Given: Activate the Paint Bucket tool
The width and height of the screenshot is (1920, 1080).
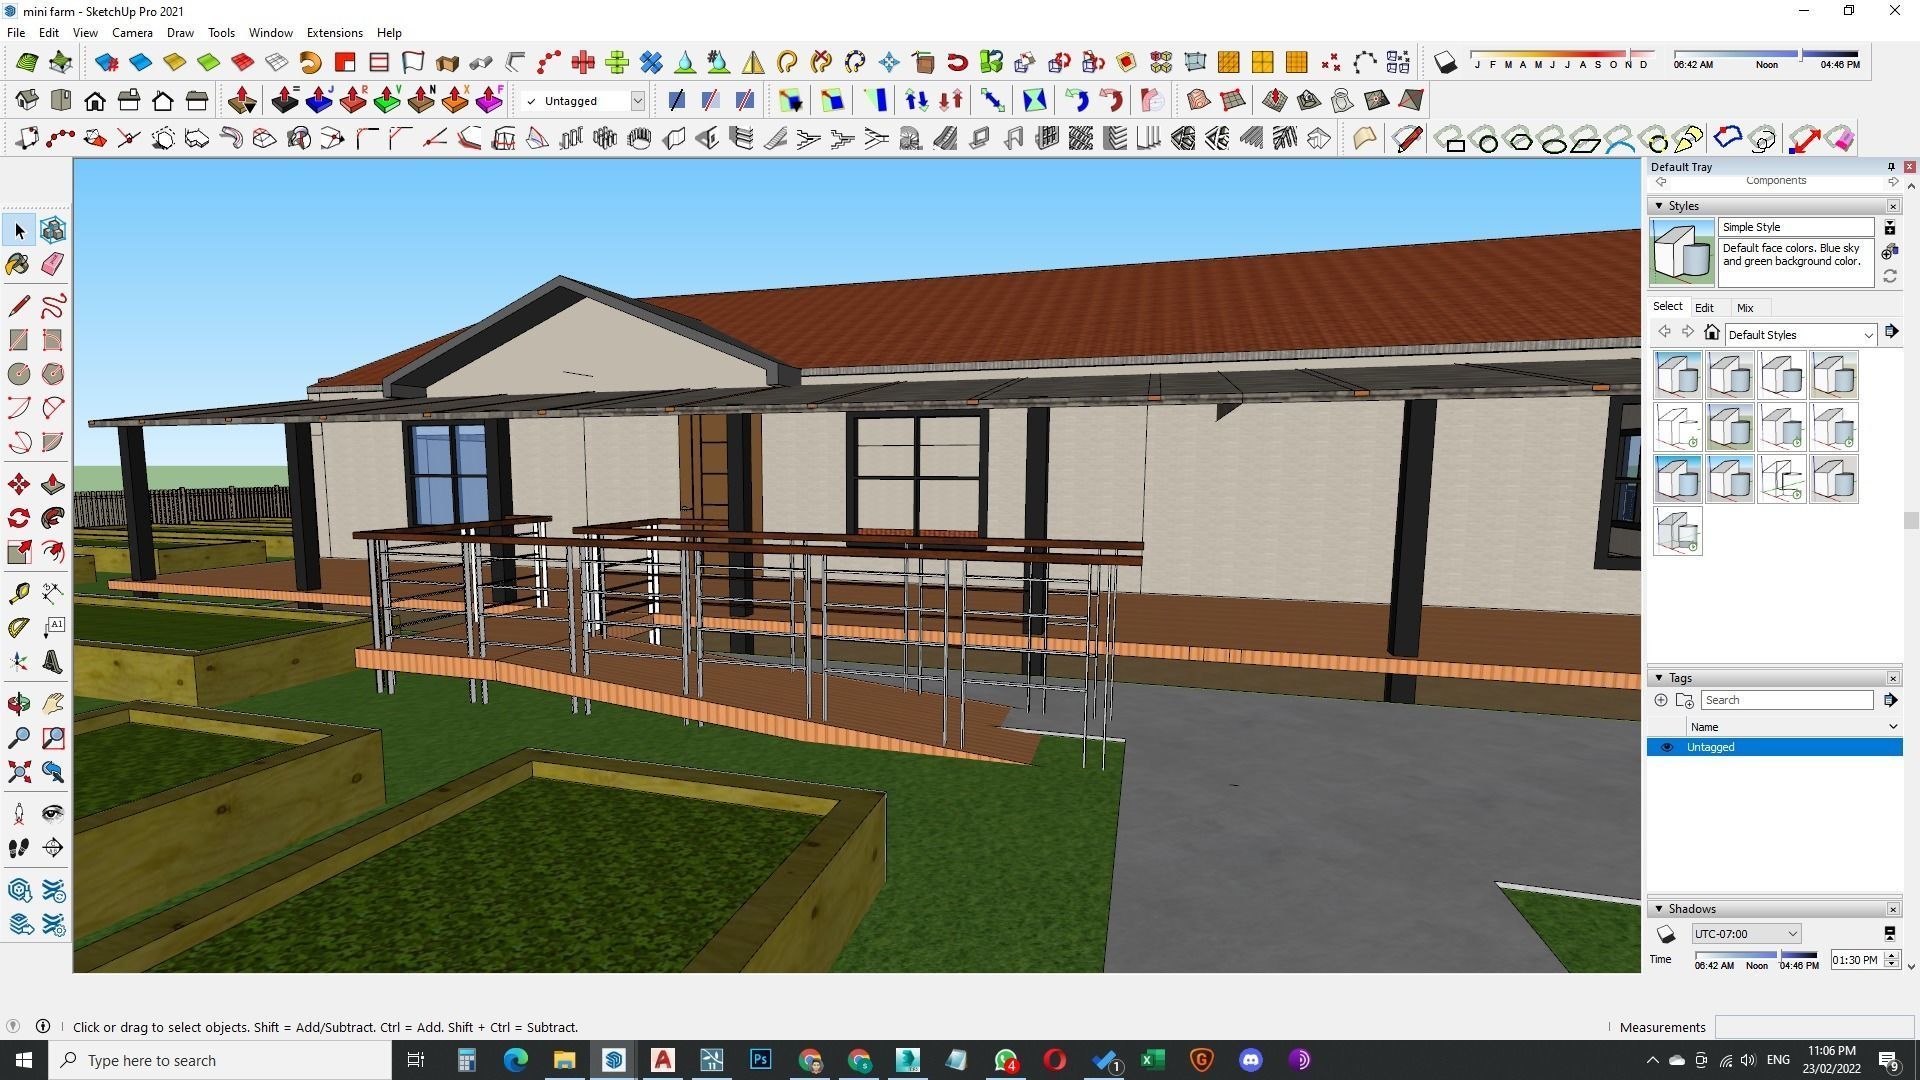Looking at the screenshot, I should tap(18, 264).
